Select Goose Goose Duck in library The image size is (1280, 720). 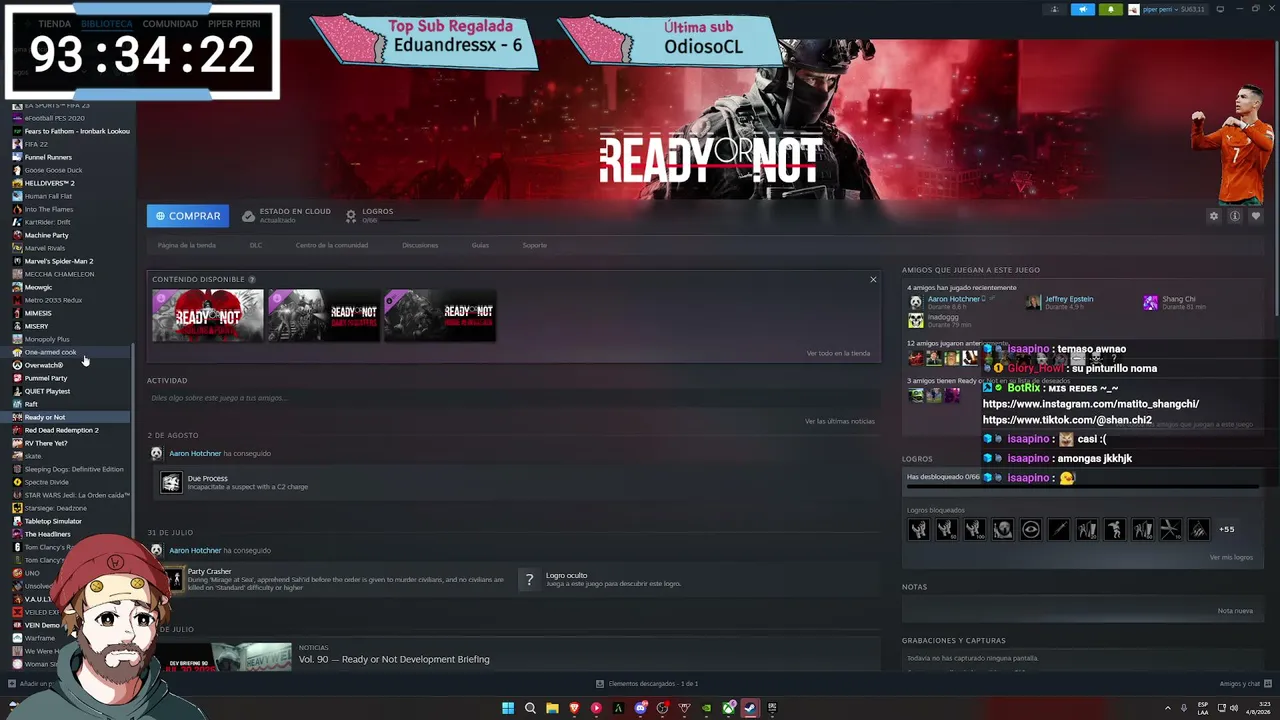(66, 170)
